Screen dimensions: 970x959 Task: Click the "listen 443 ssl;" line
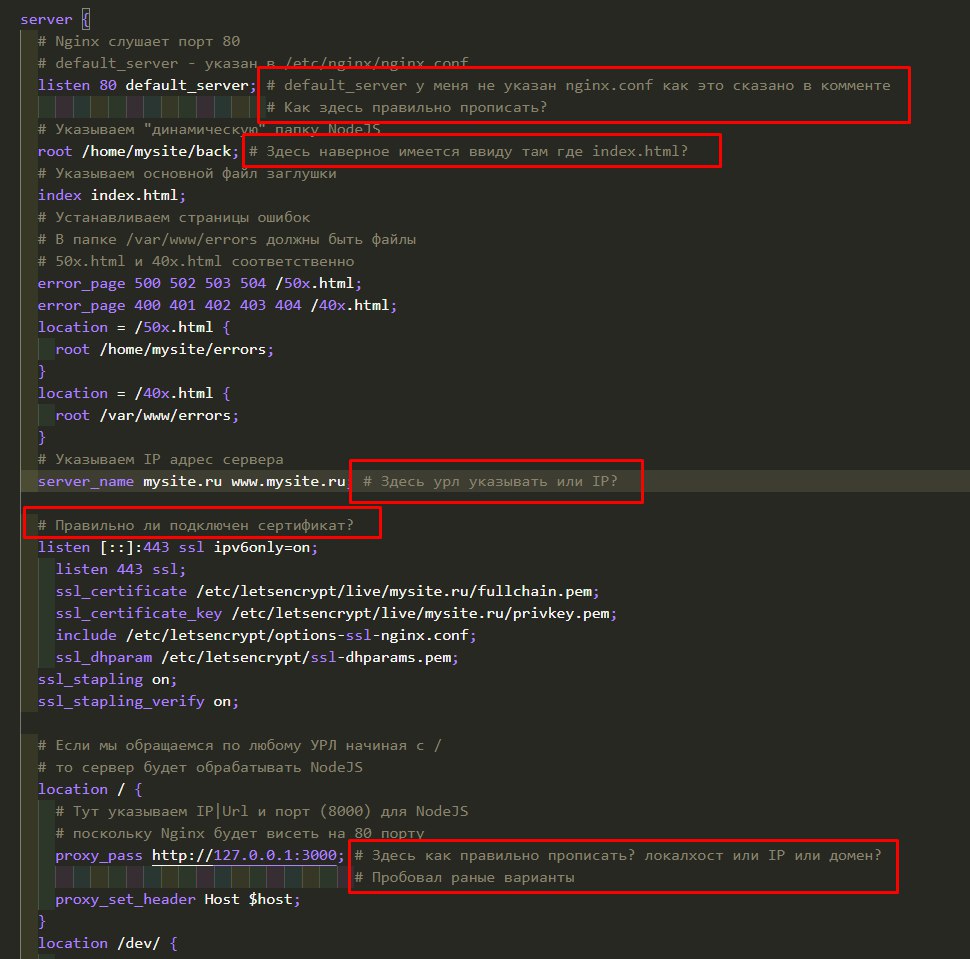pyautogui.click(x=121, y=569)
